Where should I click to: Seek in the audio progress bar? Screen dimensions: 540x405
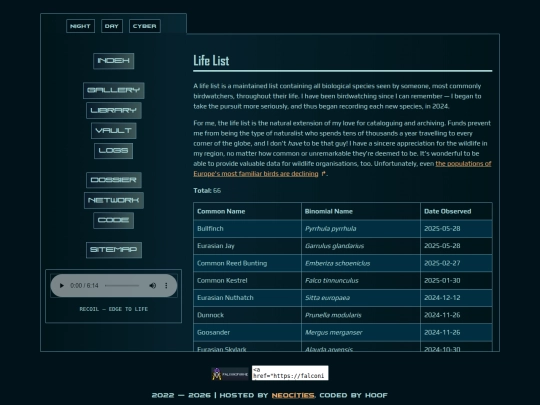(122, 285)
